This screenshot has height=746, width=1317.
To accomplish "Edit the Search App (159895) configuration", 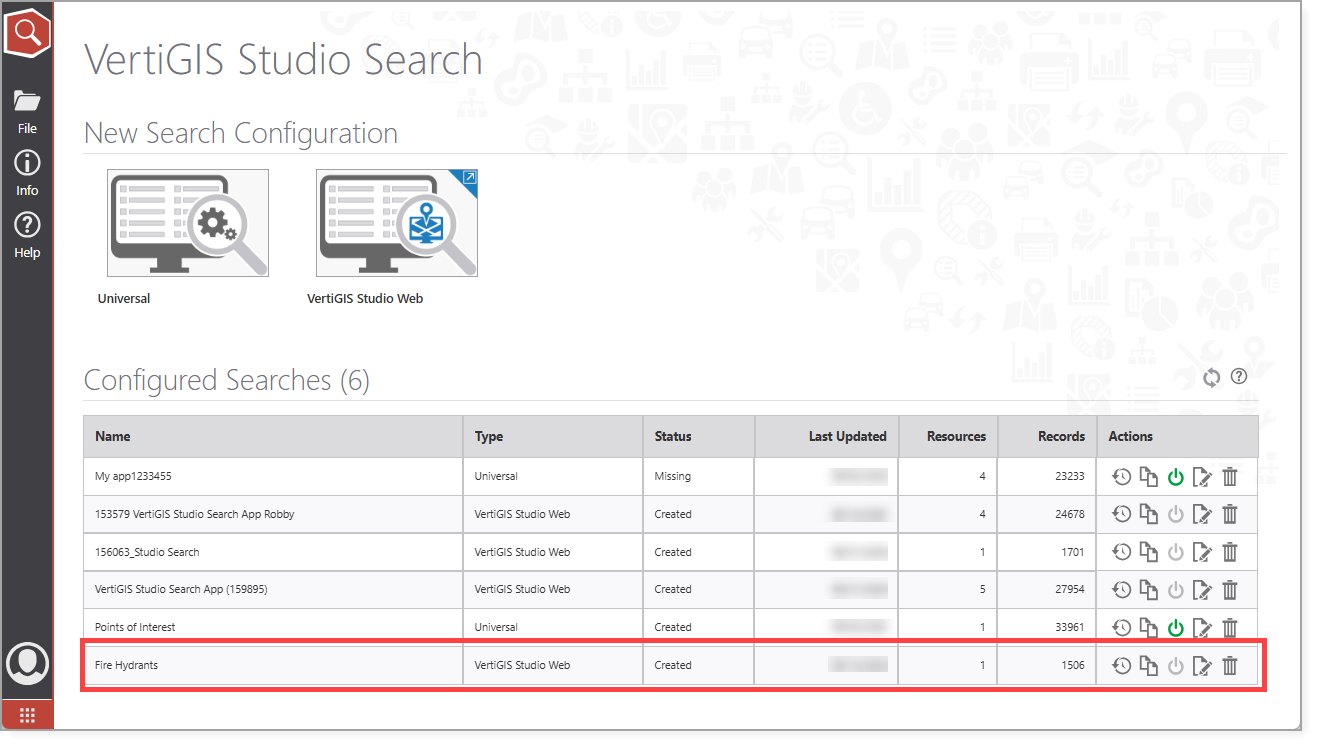I will (x=1203, y=590).
